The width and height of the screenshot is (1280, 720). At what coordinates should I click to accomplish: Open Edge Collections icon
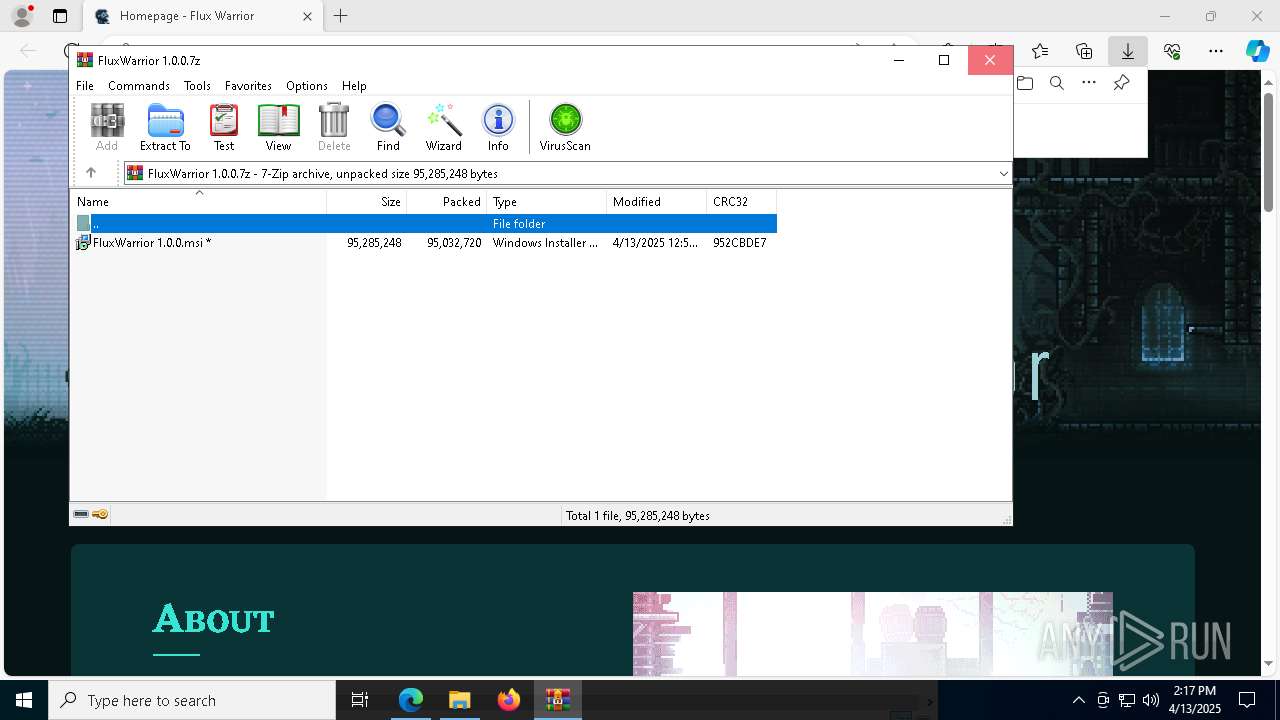(1084, 51)
